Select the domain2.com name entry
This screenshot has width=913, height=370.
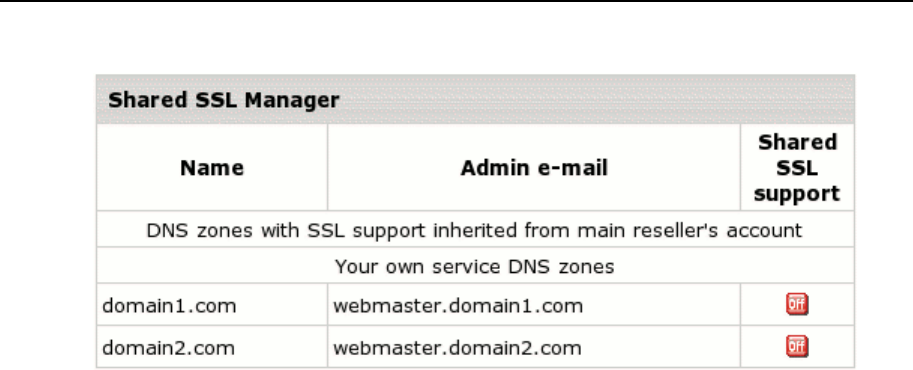tap(168, 348)
